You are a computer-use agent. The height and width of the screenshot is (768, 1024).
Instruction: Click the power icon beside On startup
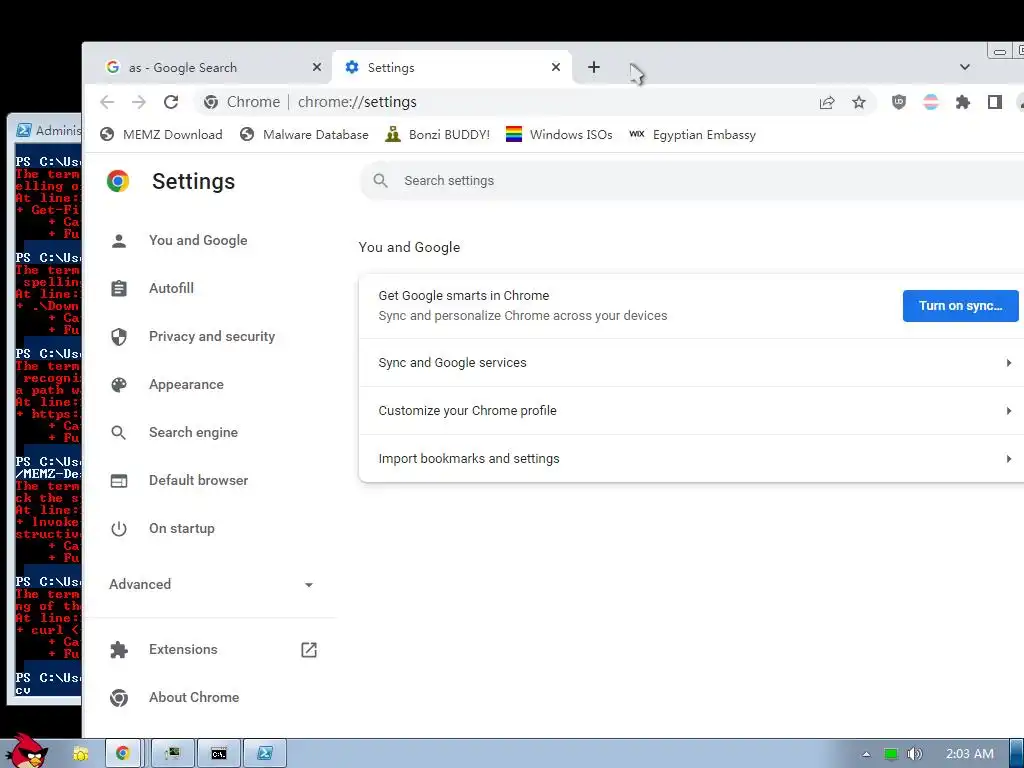coord(119,529)
